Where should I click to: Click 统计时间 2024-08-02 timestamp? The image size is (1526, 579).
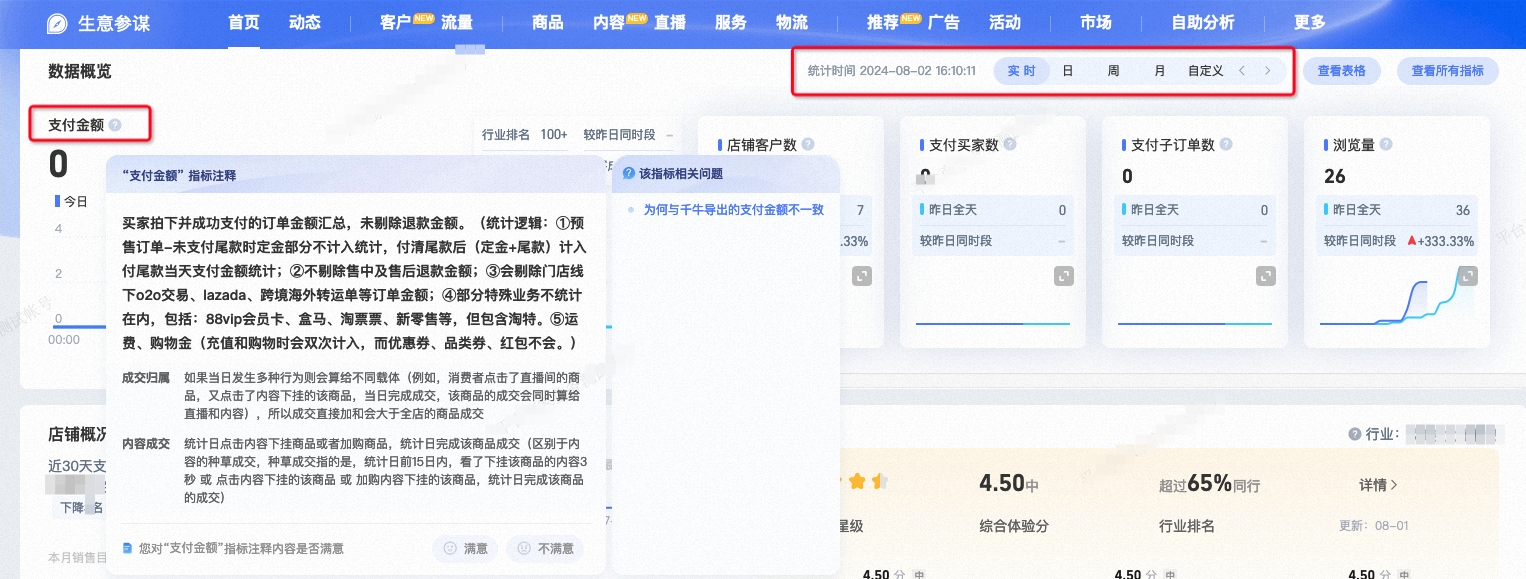(x=891, y=71)
